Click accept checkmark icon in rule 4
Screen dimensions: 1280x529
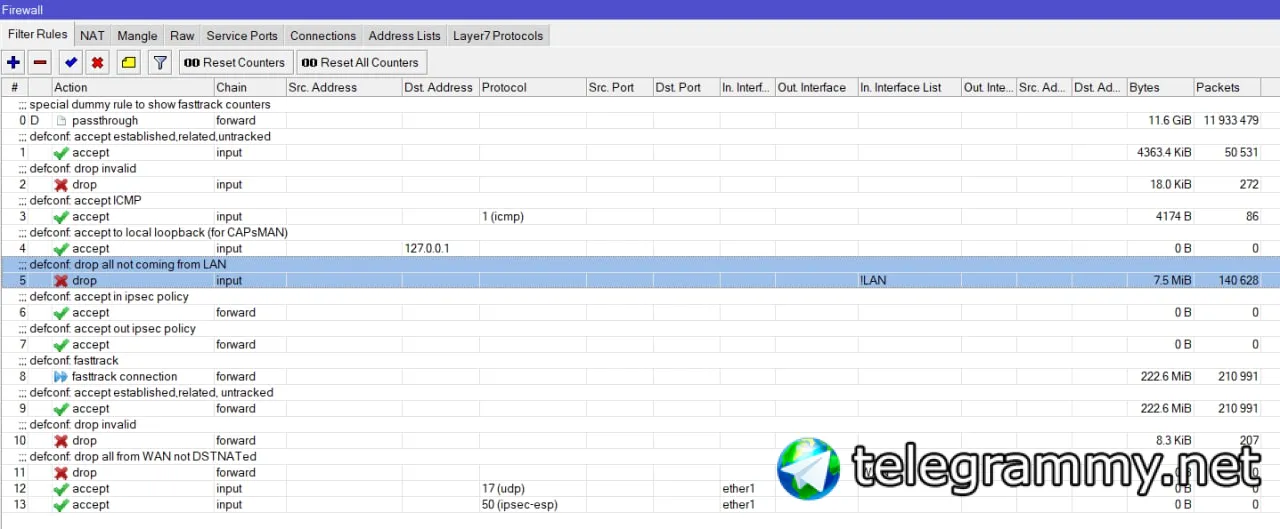tap(61, 248)
